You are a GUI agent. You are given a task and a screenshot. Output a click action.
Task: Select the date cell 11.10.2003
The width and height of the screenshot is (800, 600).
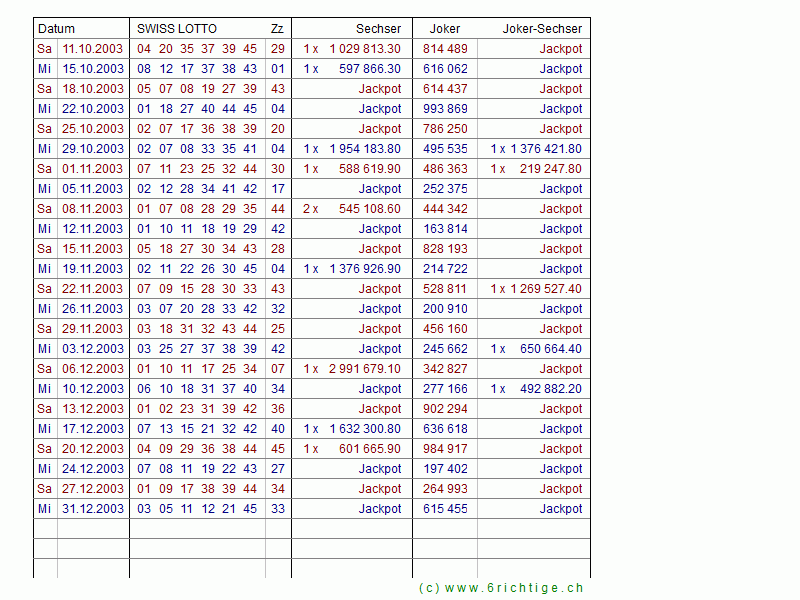(x=93, y=49)
